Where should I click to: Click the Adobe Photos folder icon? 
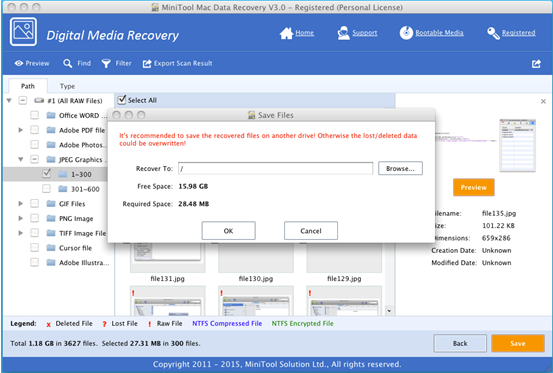51,145
